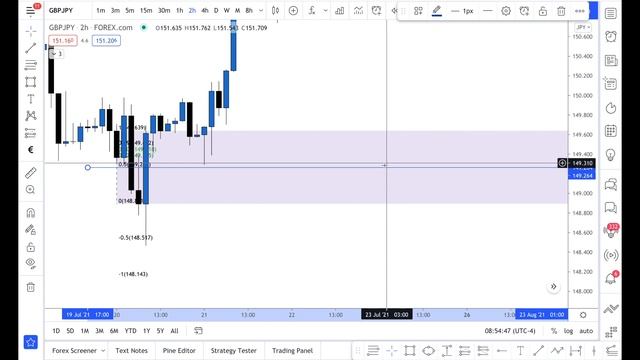This screenshot has width=640, height=360.
Task: Expand the Forex Screener dropdown
Action: point(103,351)
